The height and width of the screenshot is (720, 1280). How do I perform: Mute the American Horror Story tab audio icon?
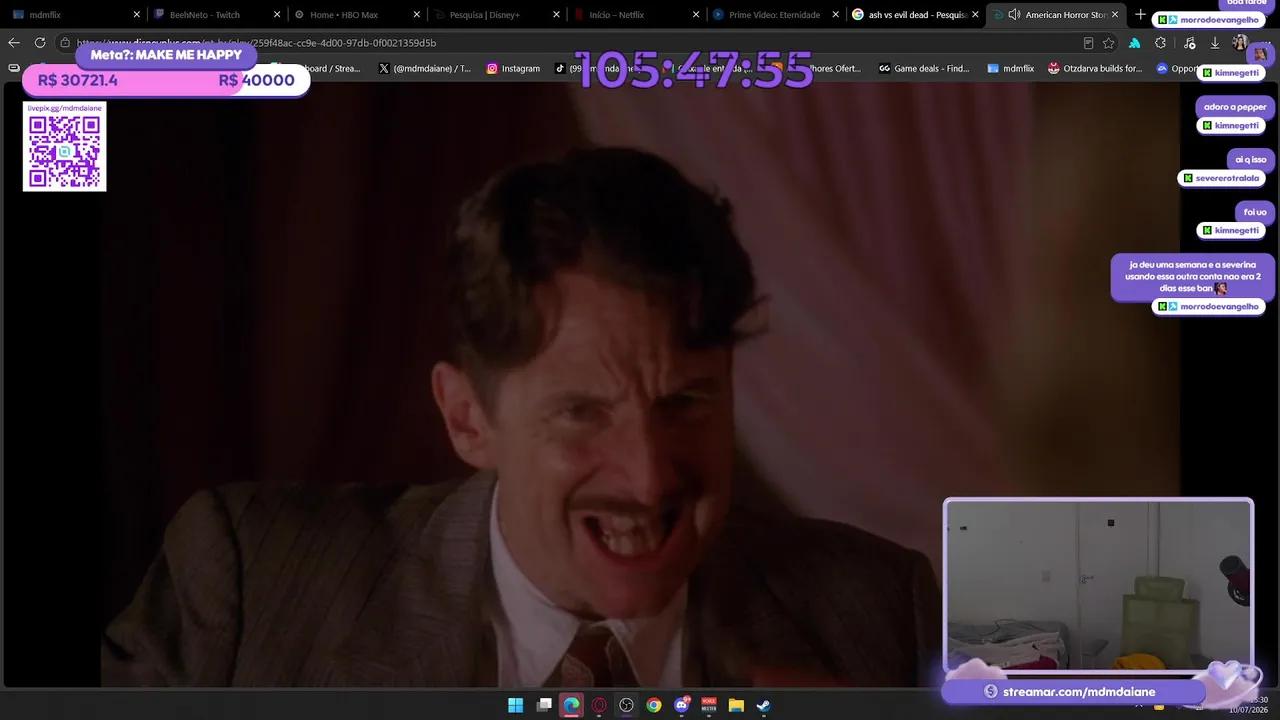[x=1014, y=15]
